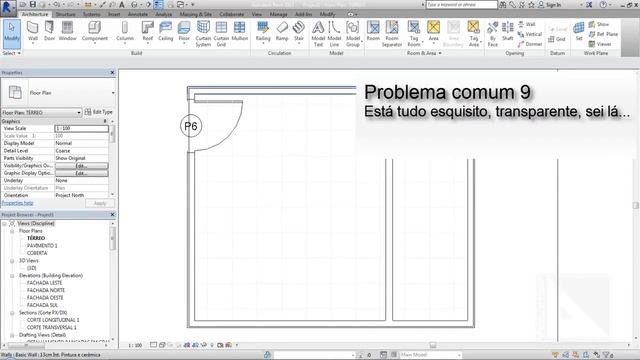Collapse the Sections (Corte RX/DX) node
The height and width of the screenshot is (360, 640).
(x=12, y=313)
